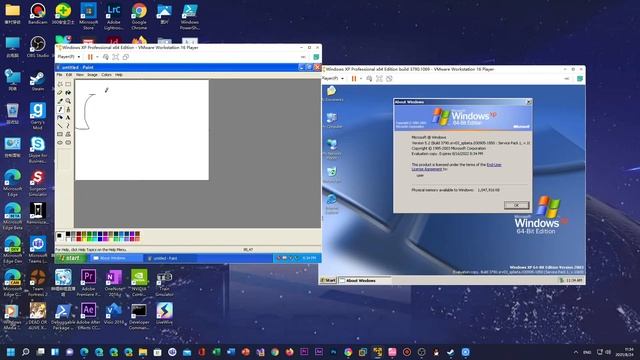
Task: Open Google Chrome desktop shortcut
Action: (139, 16)
